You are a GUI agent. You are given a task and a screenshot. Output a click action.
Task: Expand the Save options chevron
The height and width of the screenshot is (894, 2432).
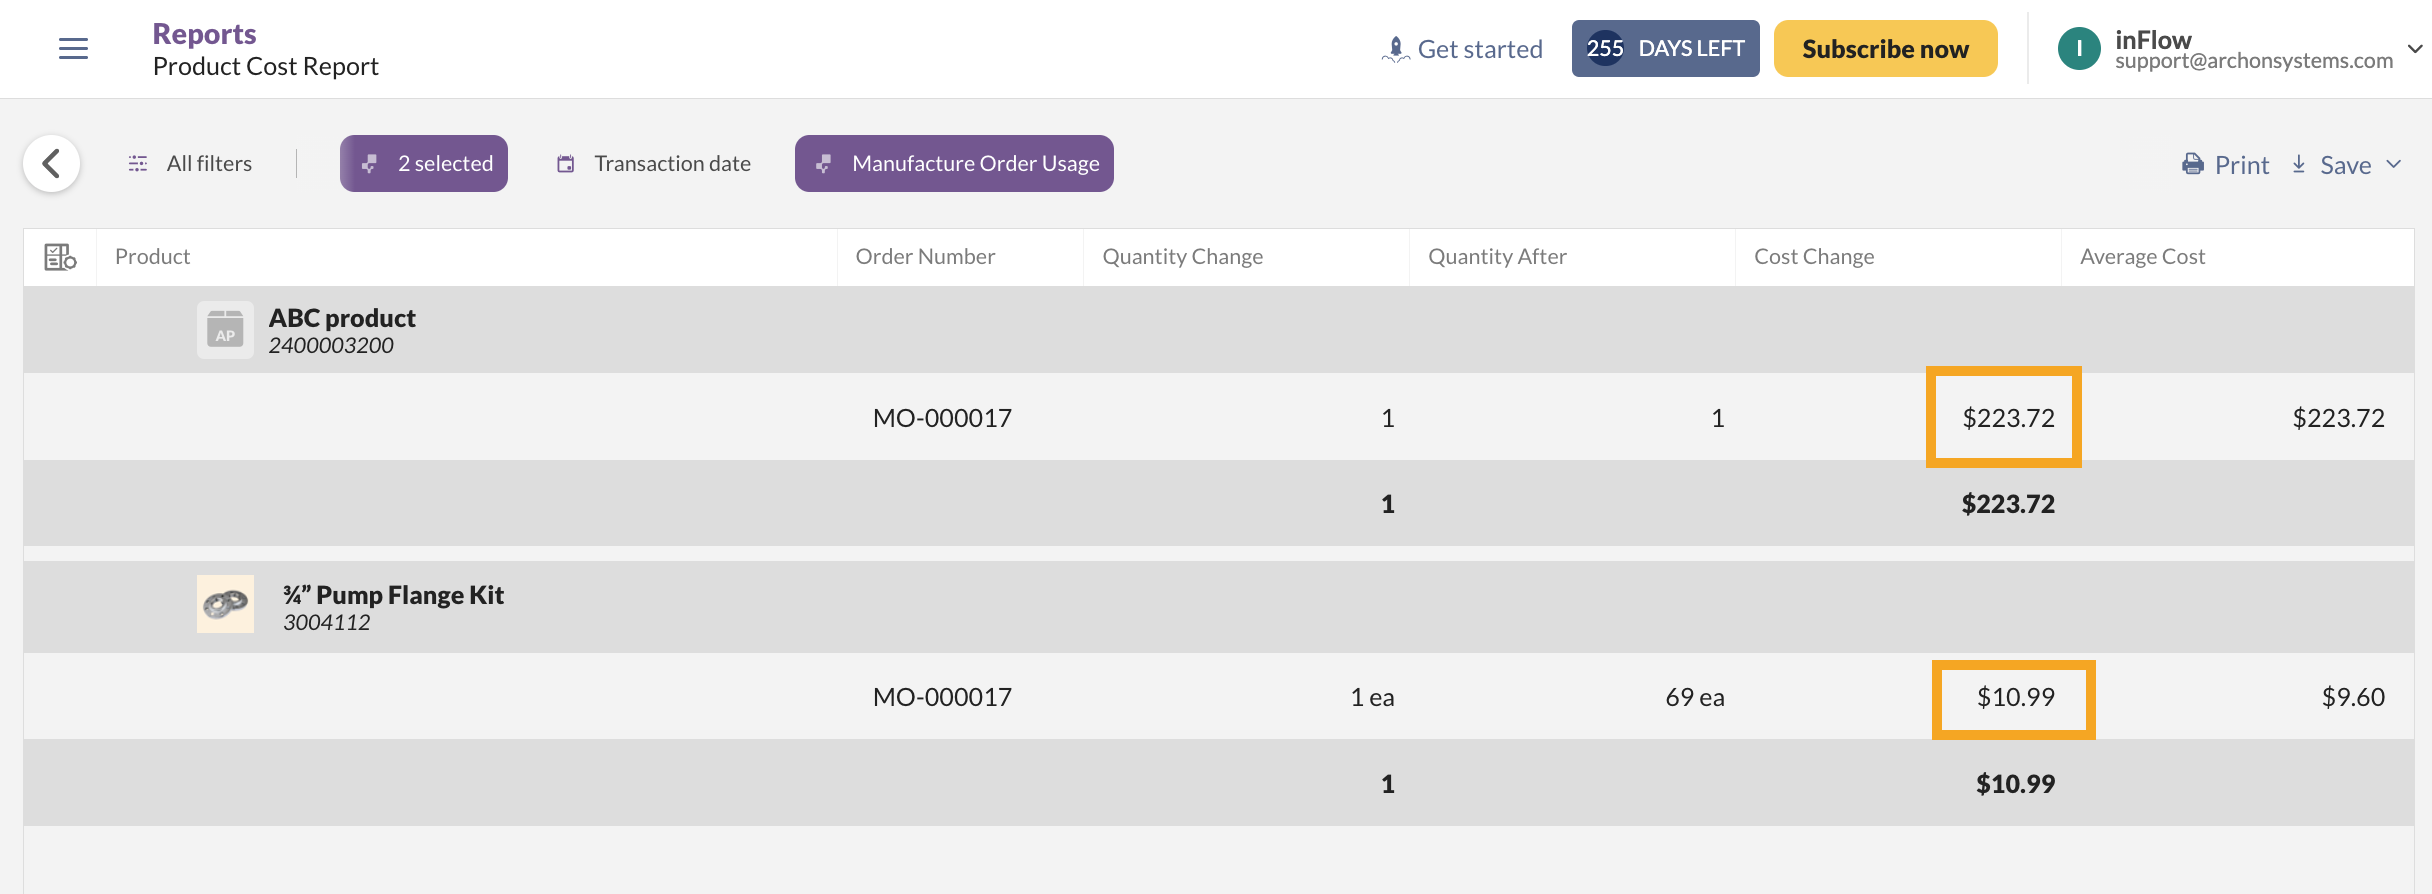pyautogui.click(x=2393, y=164)
